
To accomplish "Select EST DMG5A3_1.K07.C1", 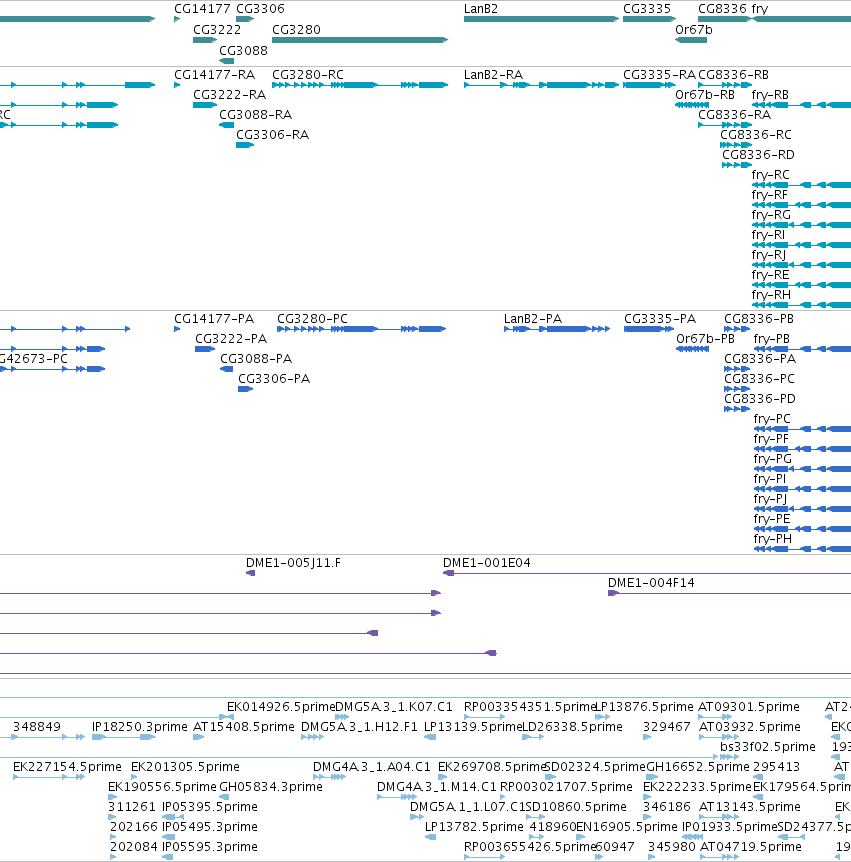I will (x=342, y=717).
